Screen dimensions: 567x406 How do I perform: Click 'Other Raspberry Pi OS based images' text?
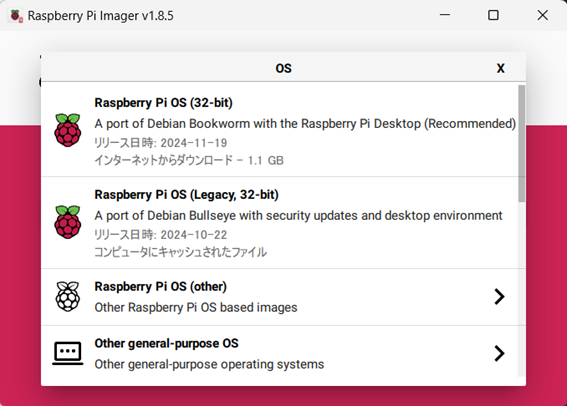196,308
